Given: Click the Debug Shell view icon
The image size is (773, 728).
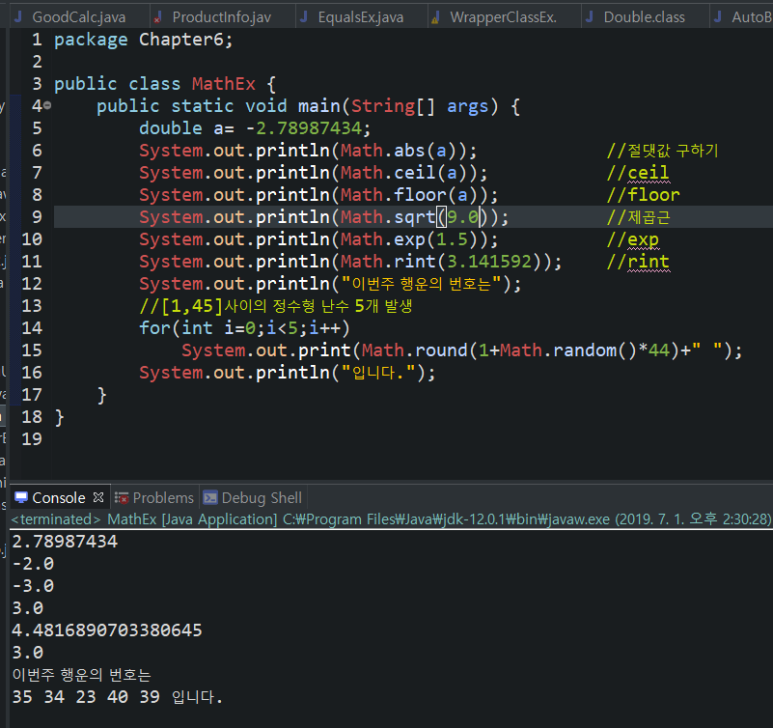Looking at the screenshot, I should pos(210,498).
